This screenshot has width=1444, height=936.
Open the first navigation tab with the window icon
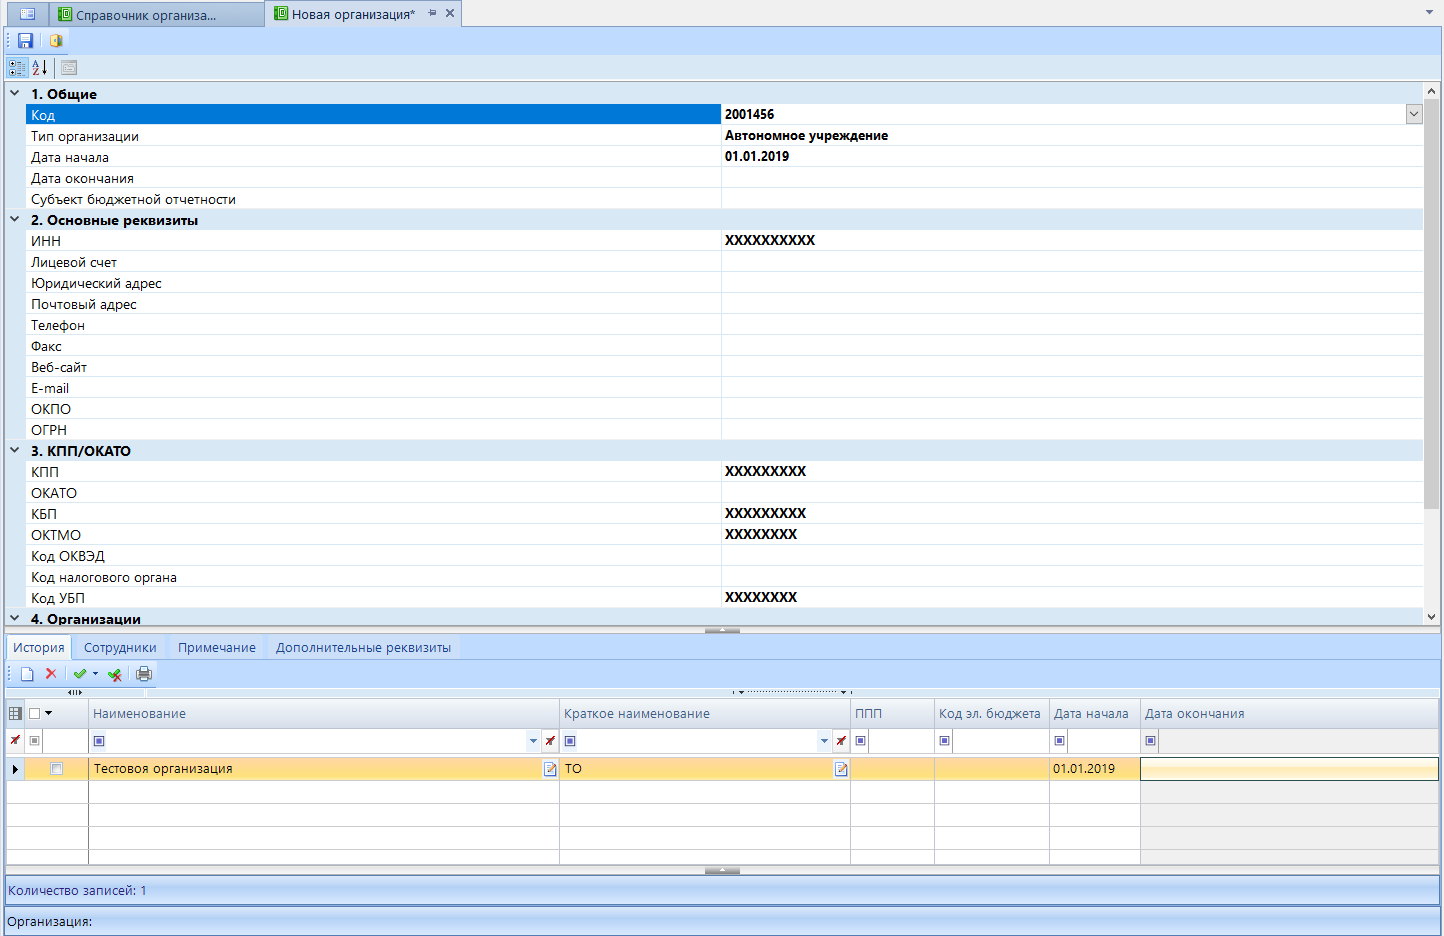click(x=27, y=14)
